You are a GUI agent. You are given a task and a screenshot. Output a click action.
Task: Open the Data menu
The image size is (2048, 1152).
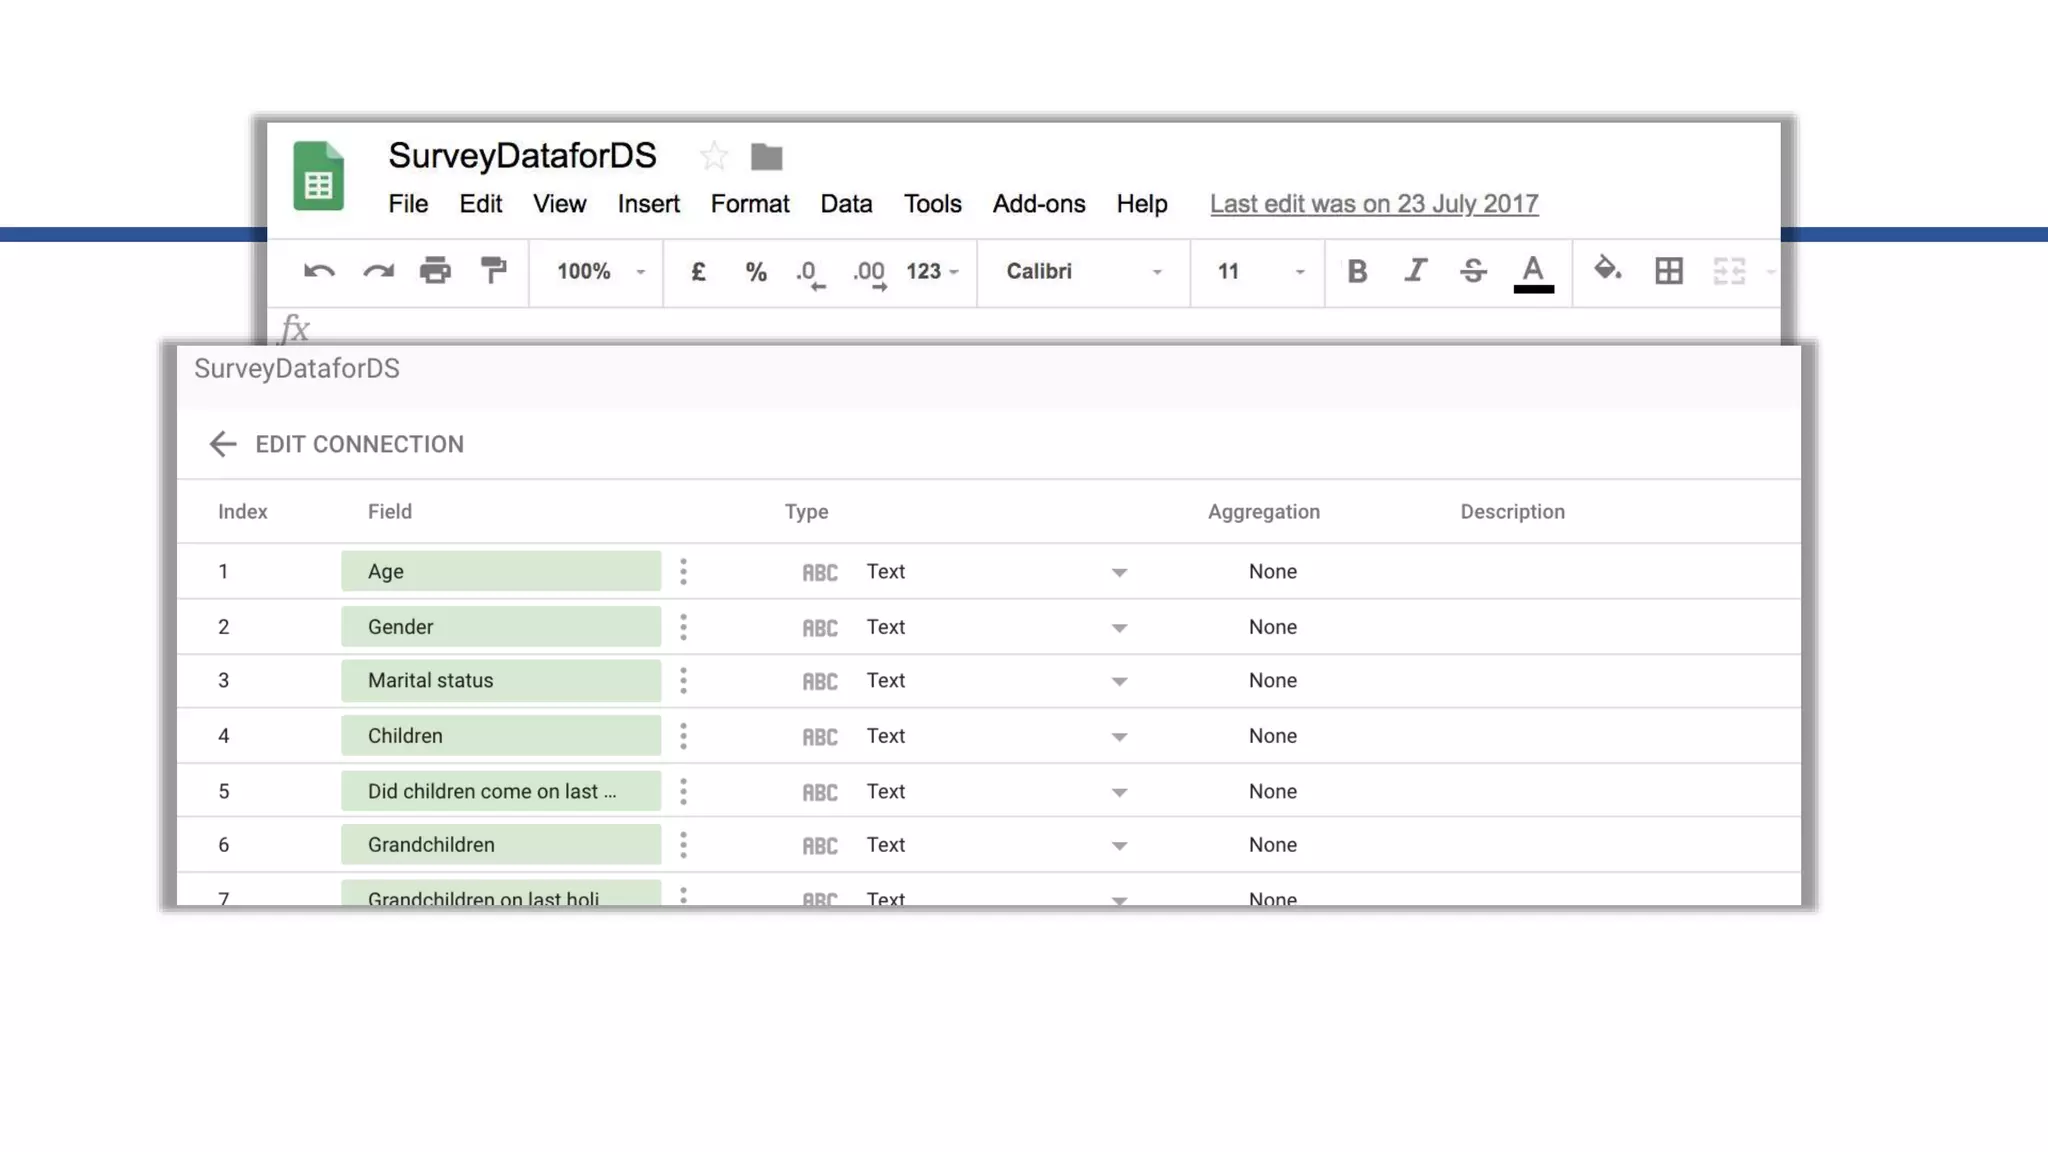pos(846,204)
